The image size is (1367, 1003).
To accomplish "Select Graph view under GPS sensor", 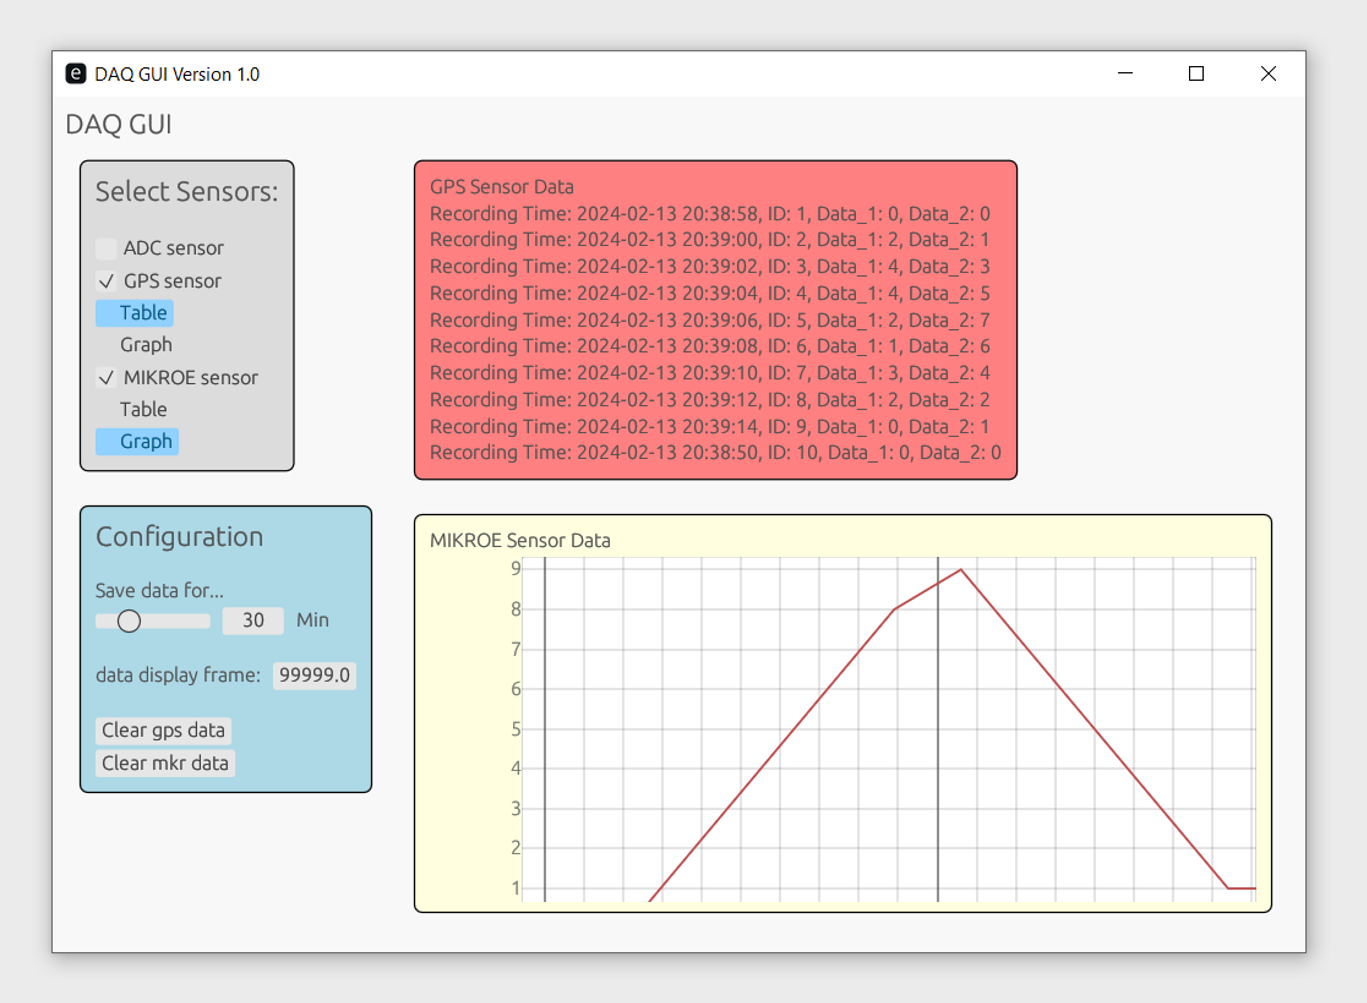I will [146, 345].
